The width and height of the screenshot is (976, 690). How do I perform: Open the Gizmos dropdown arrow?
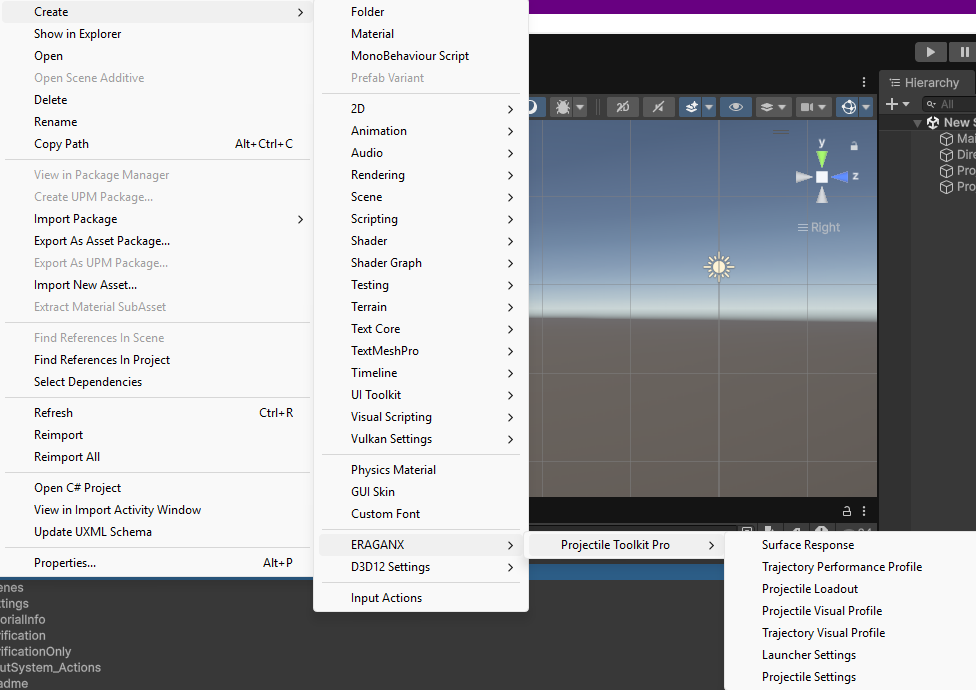(866, 108)
